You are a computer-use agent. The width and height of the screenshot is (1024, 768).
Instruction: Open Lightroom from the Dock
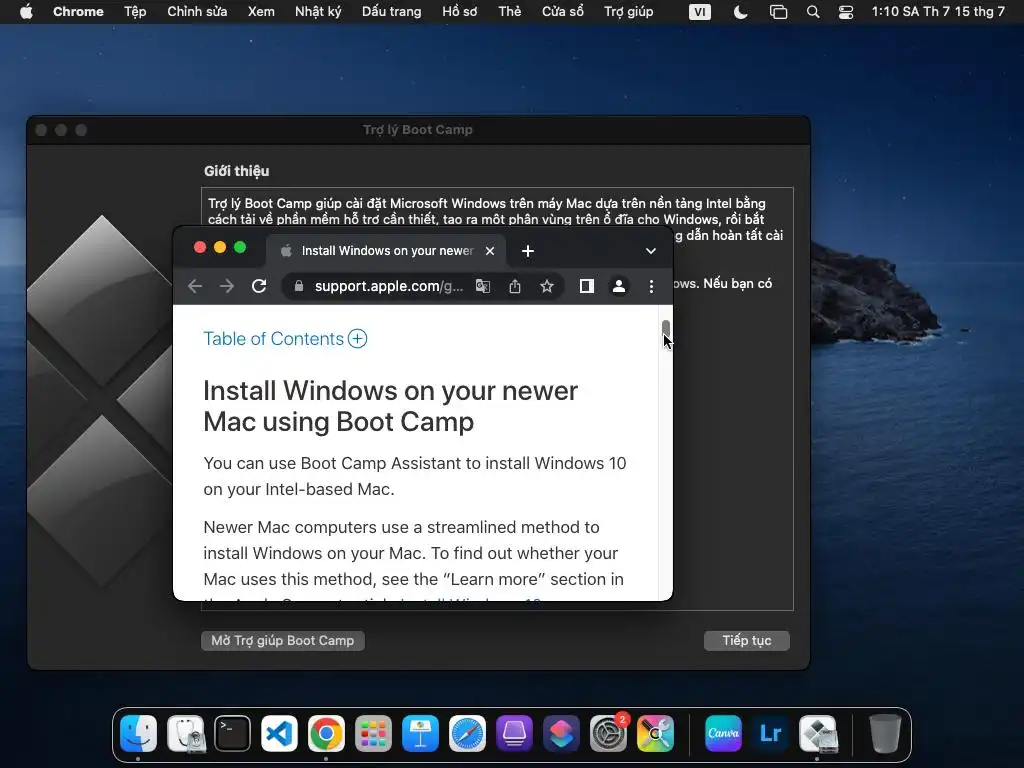(770, 733)
